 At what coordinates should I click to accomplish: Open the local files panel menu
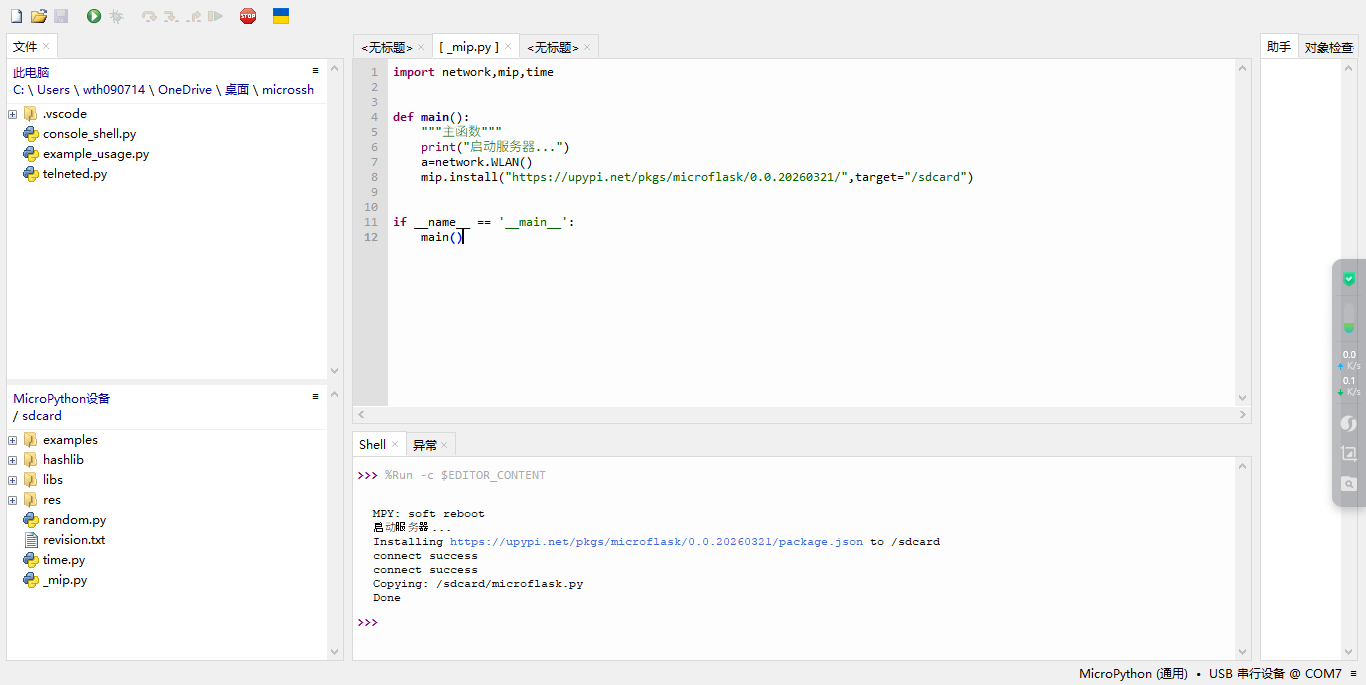[x=316, y=71]
